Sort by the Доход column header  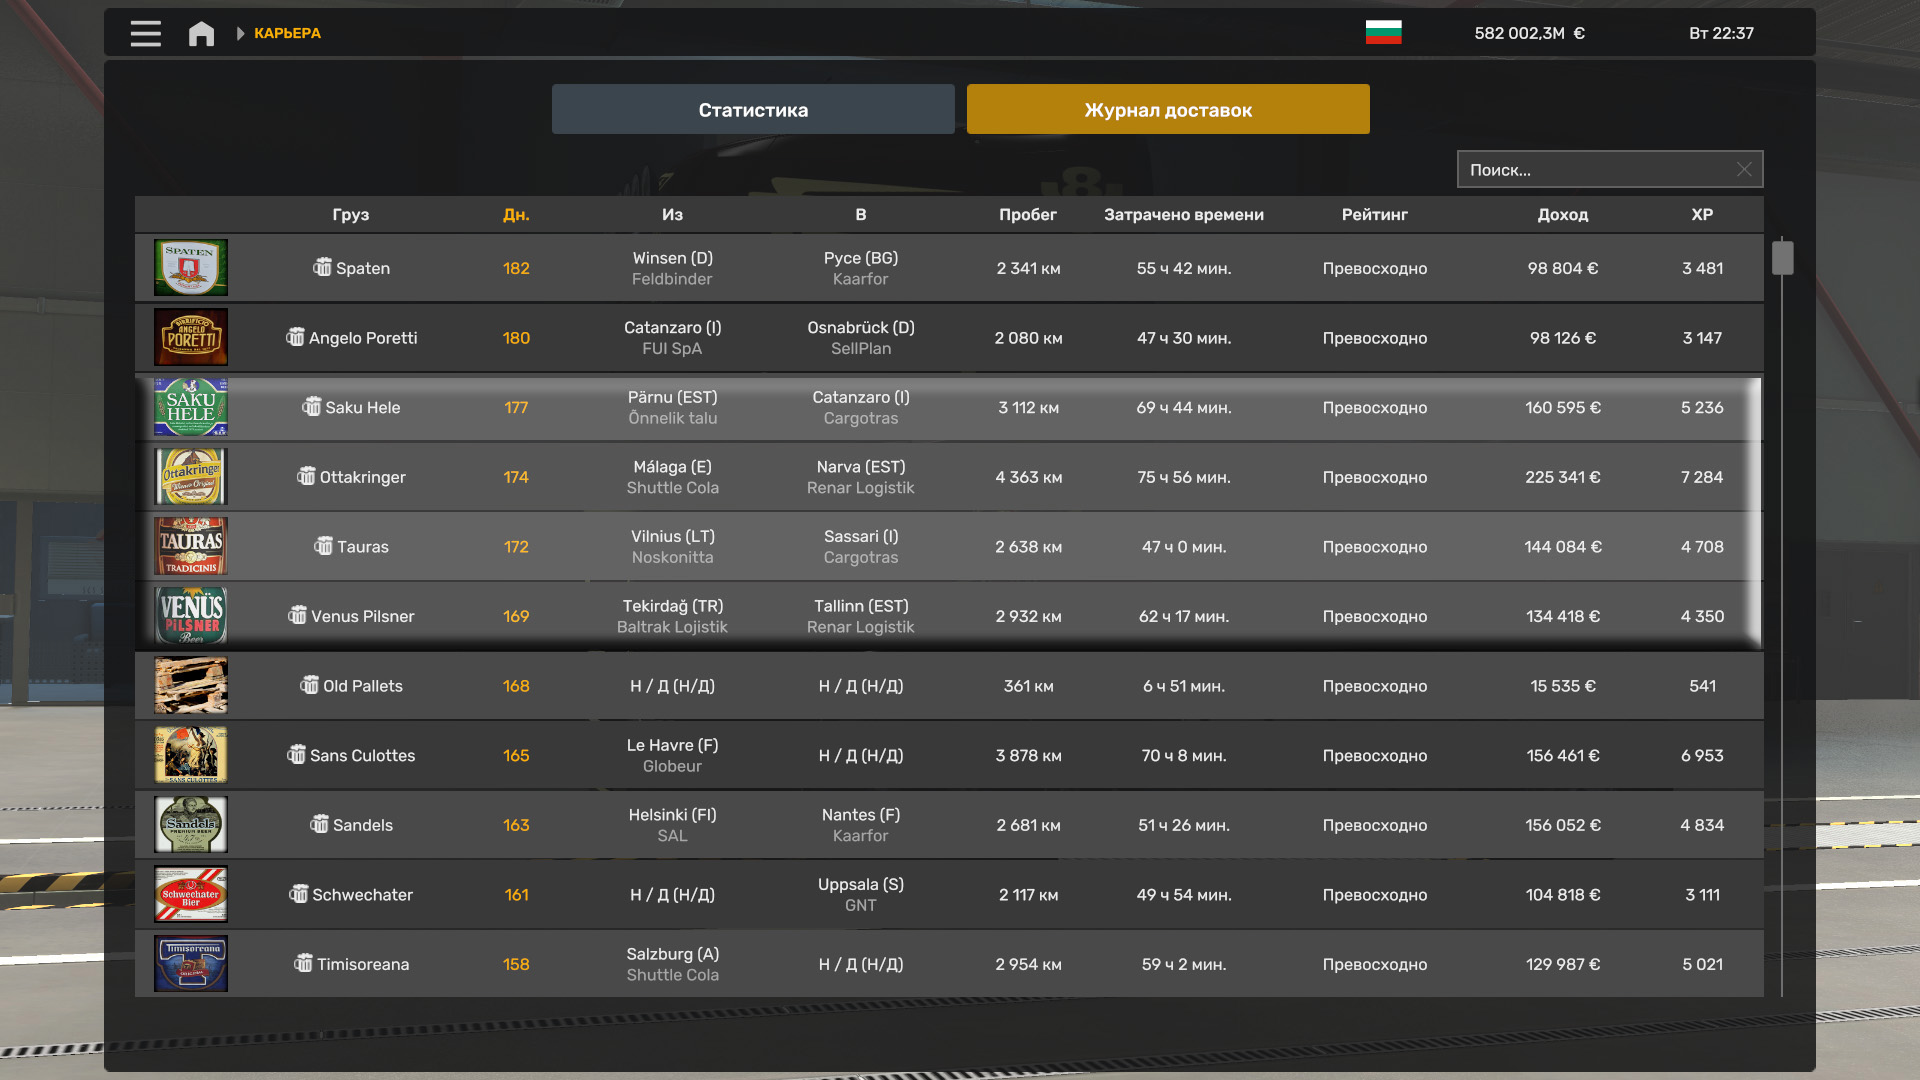point(1563,214)
